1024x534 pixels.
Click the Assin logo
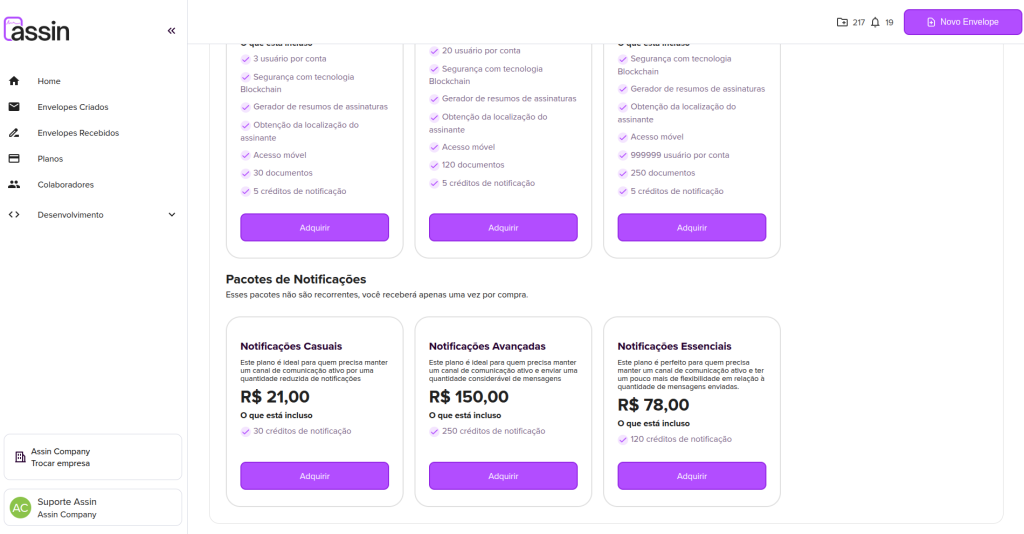(x=37, y=29)
